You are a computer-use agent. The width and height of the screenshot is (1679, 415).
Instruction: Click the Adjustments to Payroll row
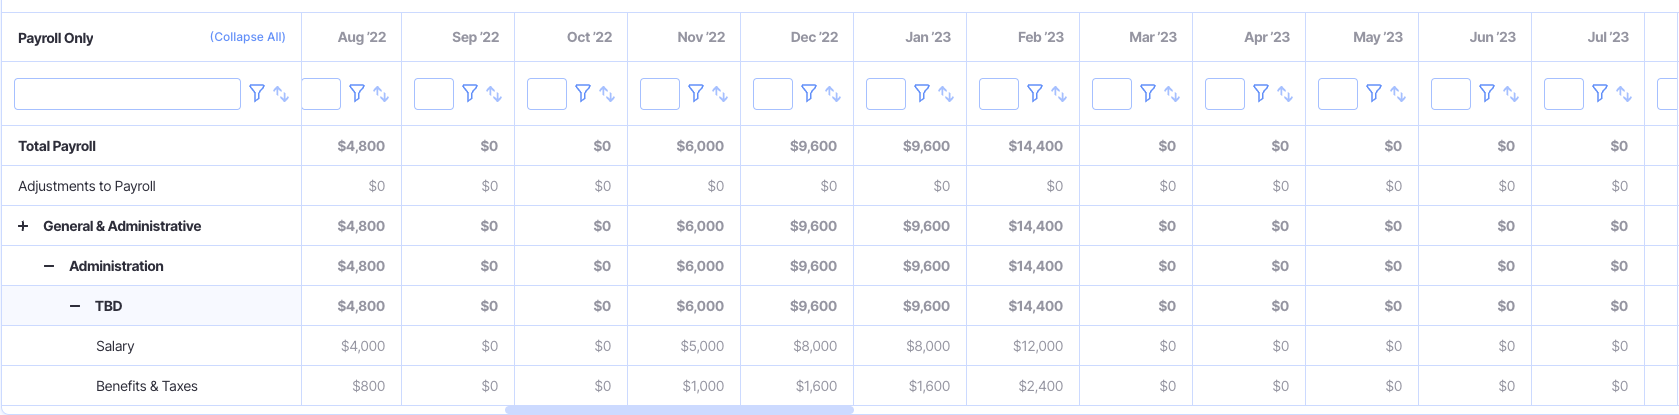pos(87,186)
